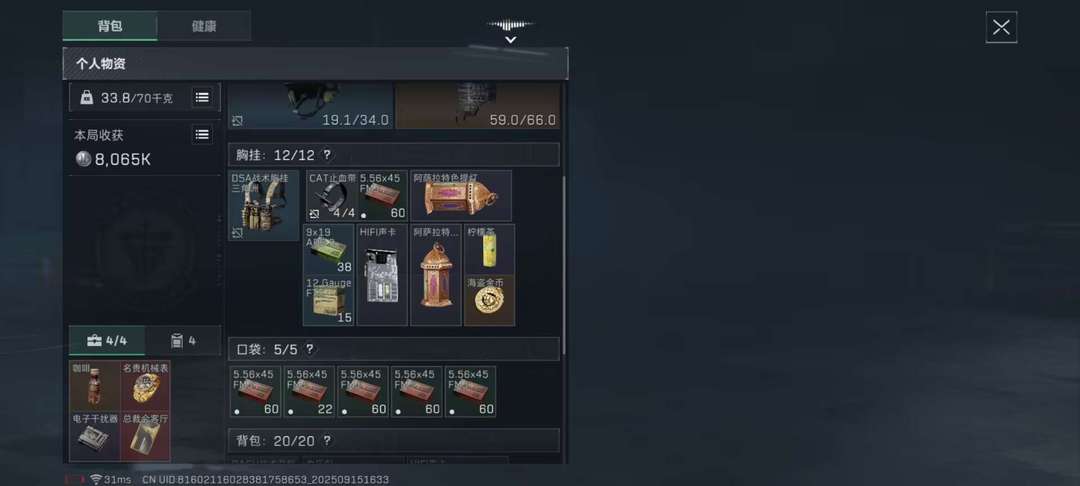Select the electronic jammer in safe box
The image size is (1080, 486).
[x=95, y=436]
